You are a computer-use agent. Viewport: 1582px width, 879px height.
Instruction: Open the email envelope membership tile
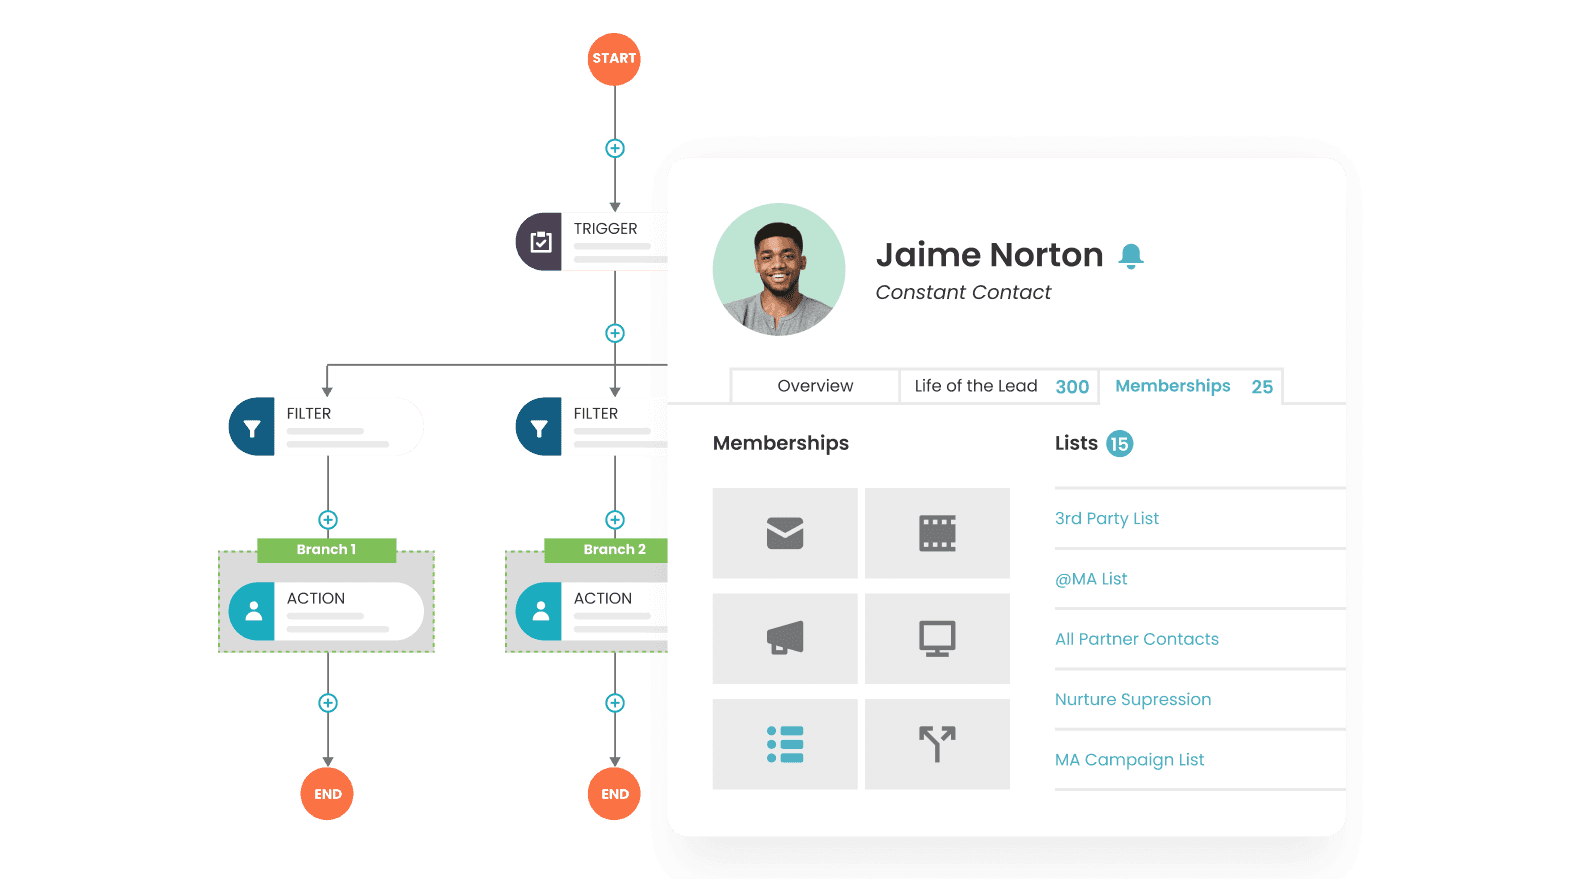[x=785, y=533]
